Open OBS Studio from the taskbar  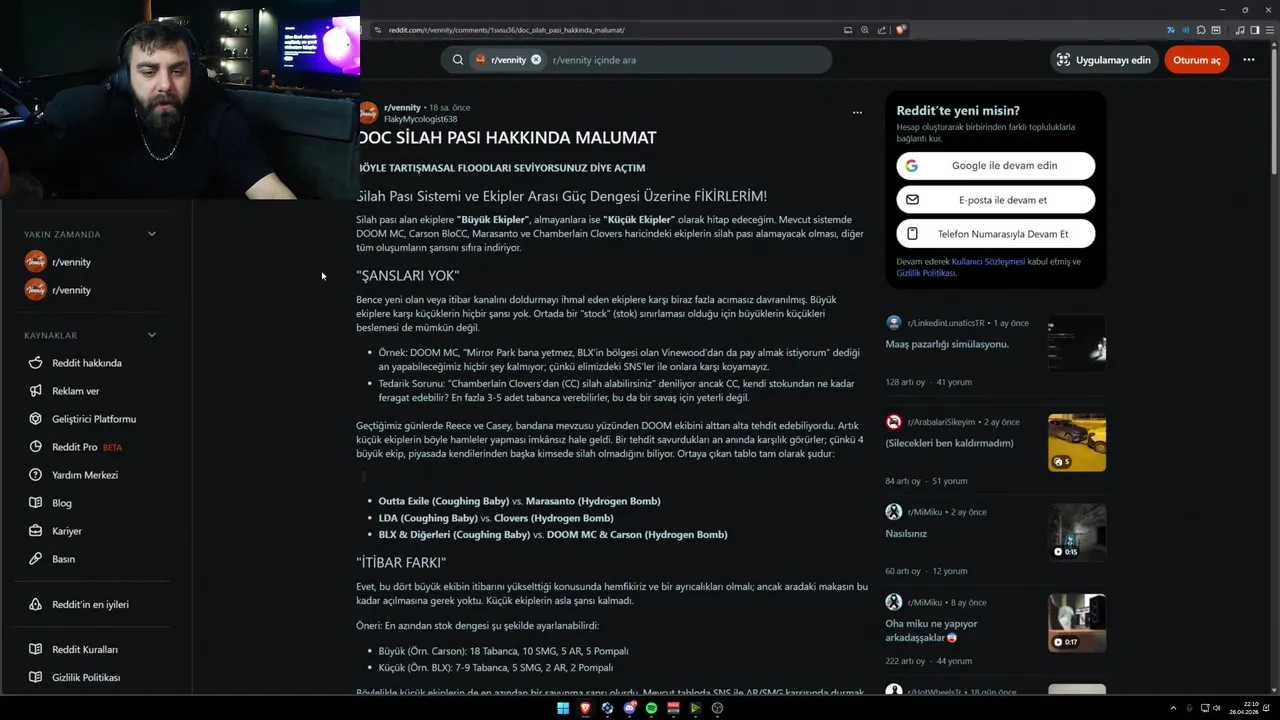[717, 708]
